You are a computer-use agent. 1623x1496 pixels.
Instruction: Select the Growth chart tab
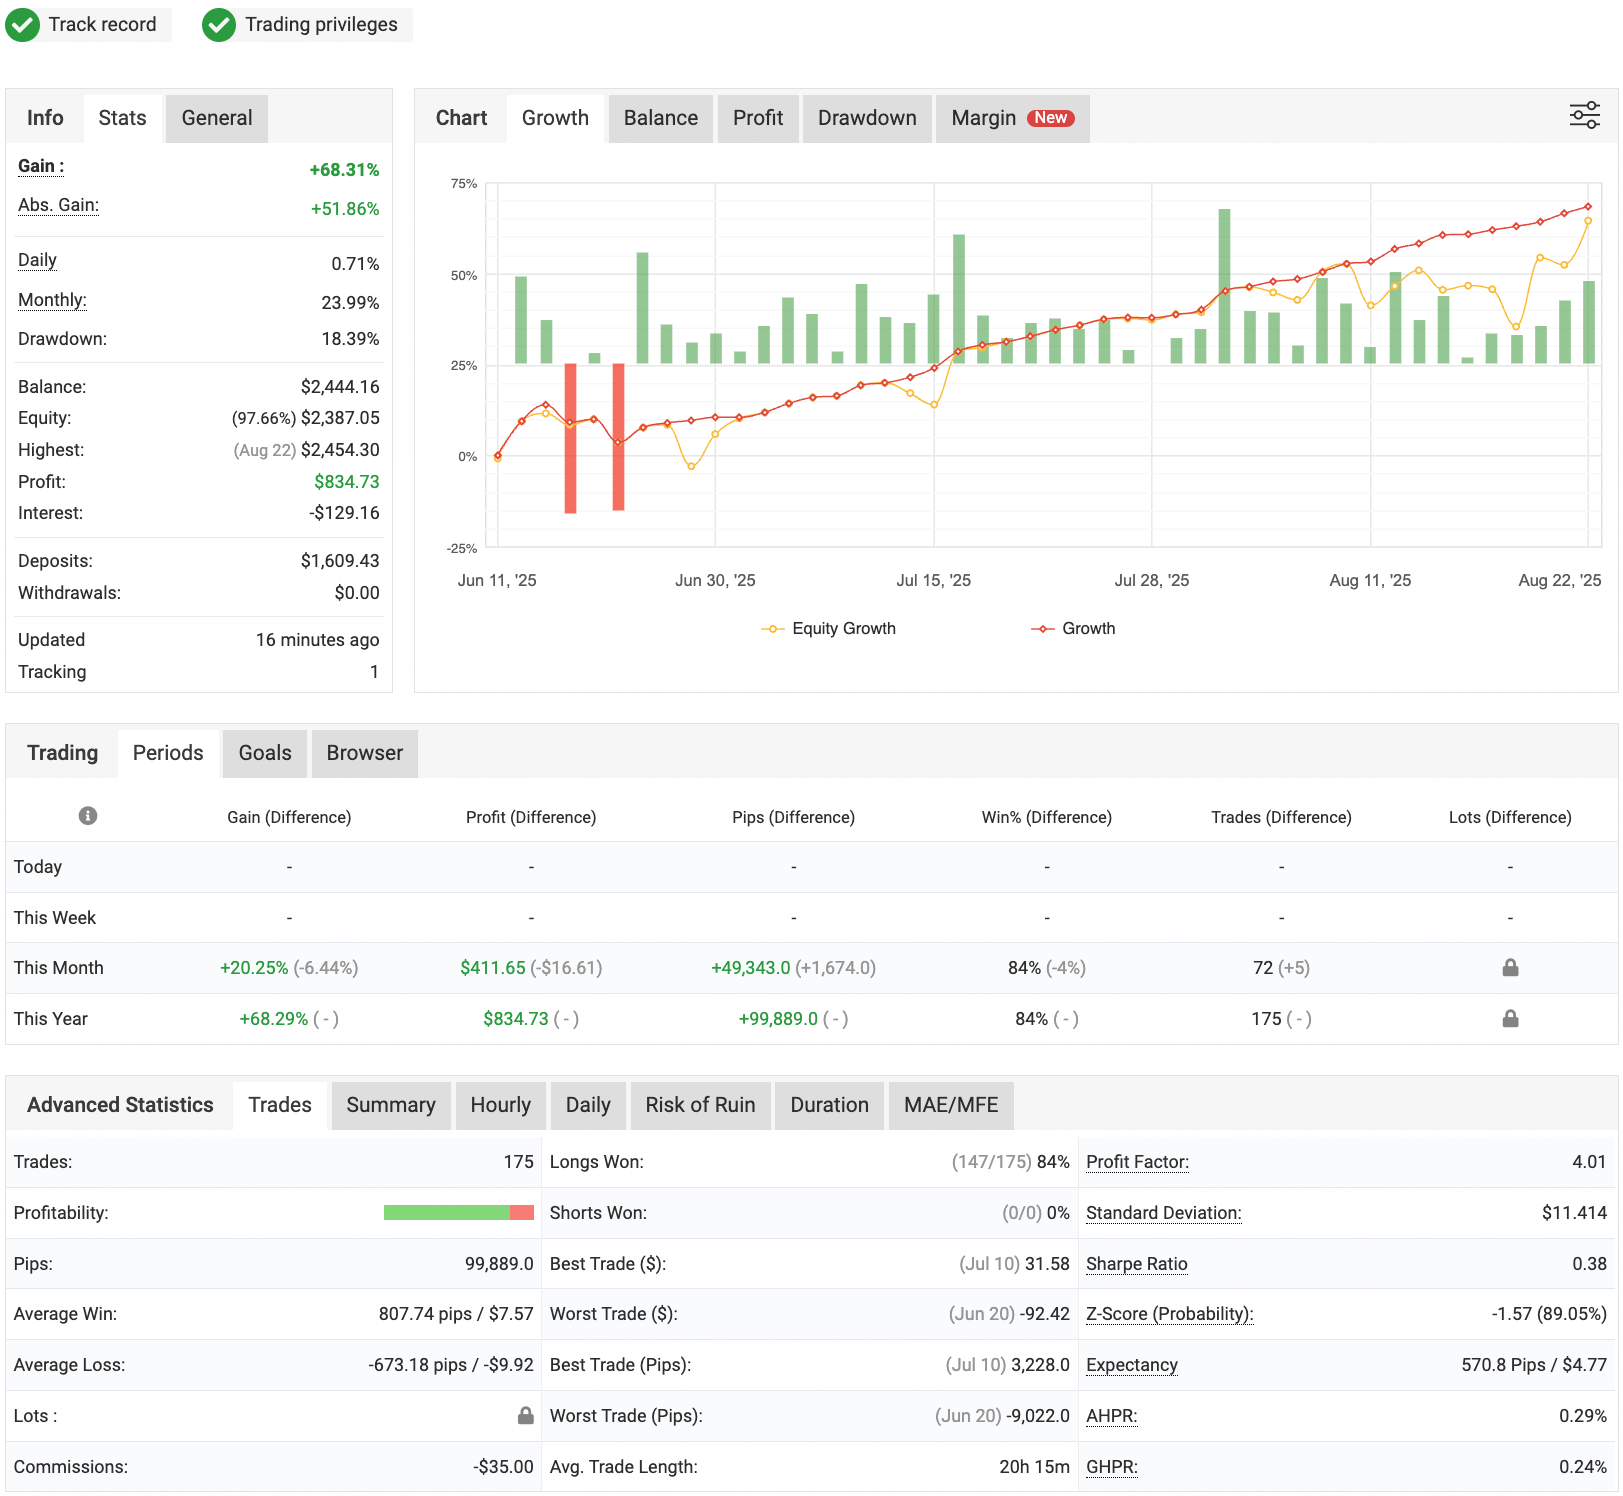coord(555,118)
